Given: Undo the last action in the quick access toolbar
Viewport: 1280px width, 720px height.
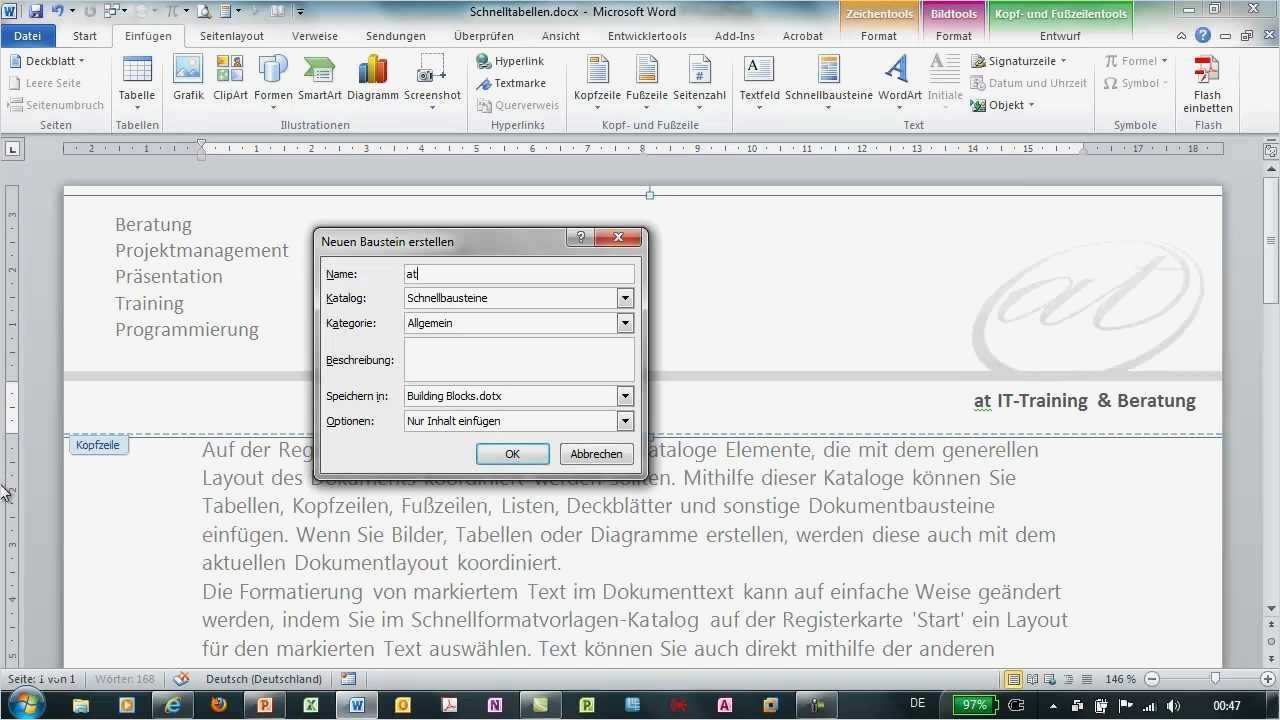Looking at the screenshot, I should tap(57, 11).
